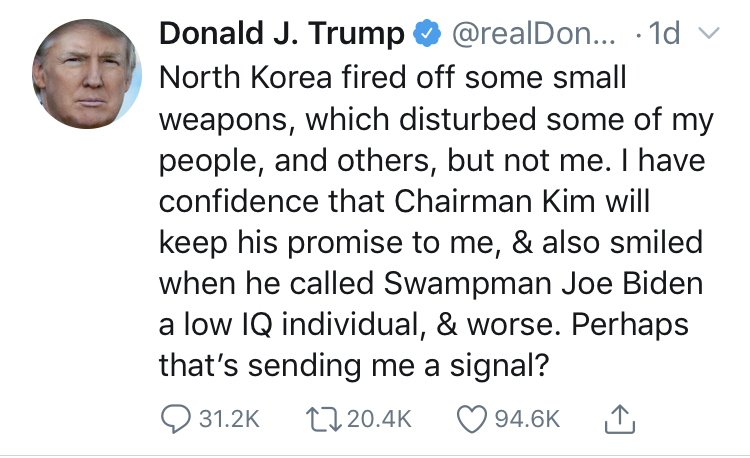Open the Donald J. Trump display name
The image size is (750, 458).
[283, 35]
